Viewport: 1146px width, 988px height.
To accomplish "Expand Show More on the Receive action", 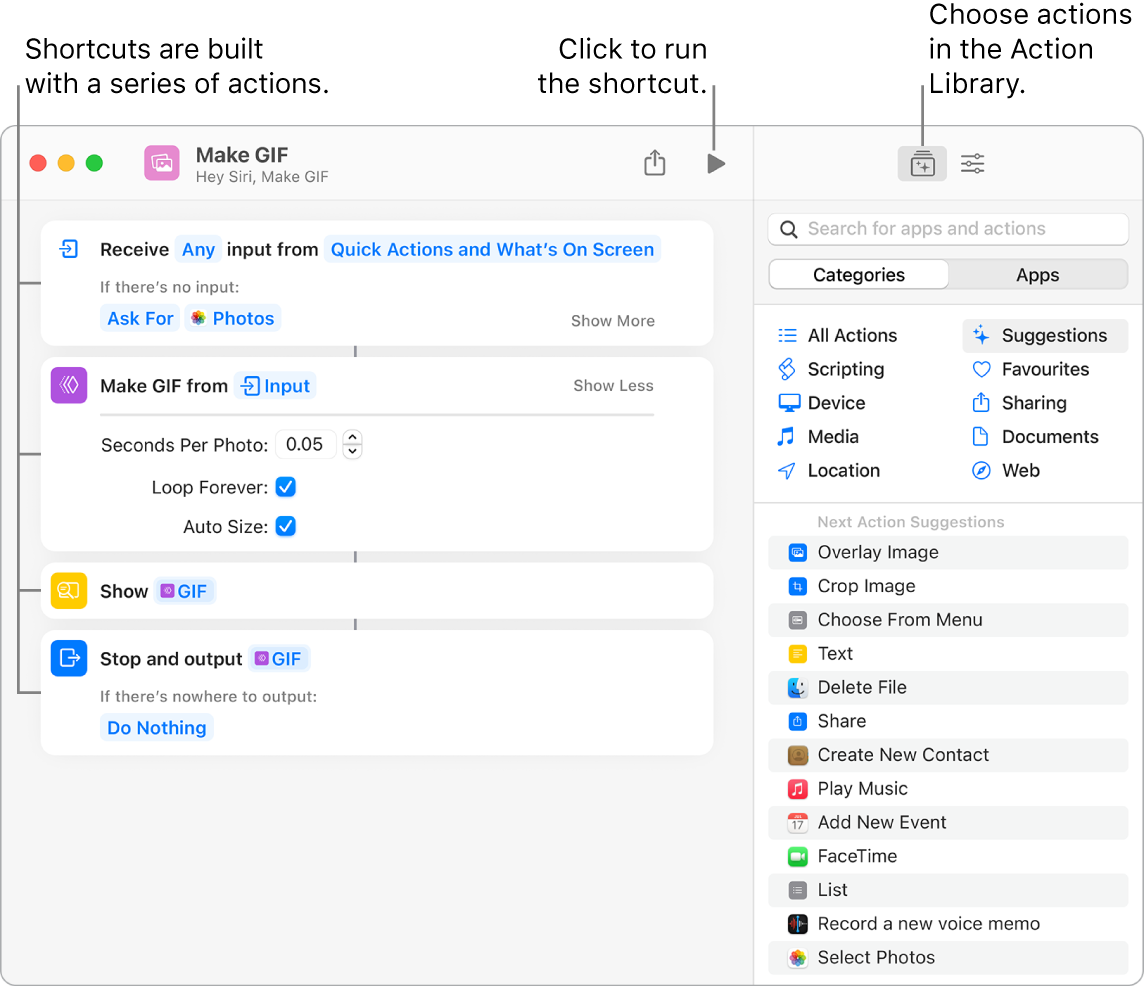I will coord(612,320).
